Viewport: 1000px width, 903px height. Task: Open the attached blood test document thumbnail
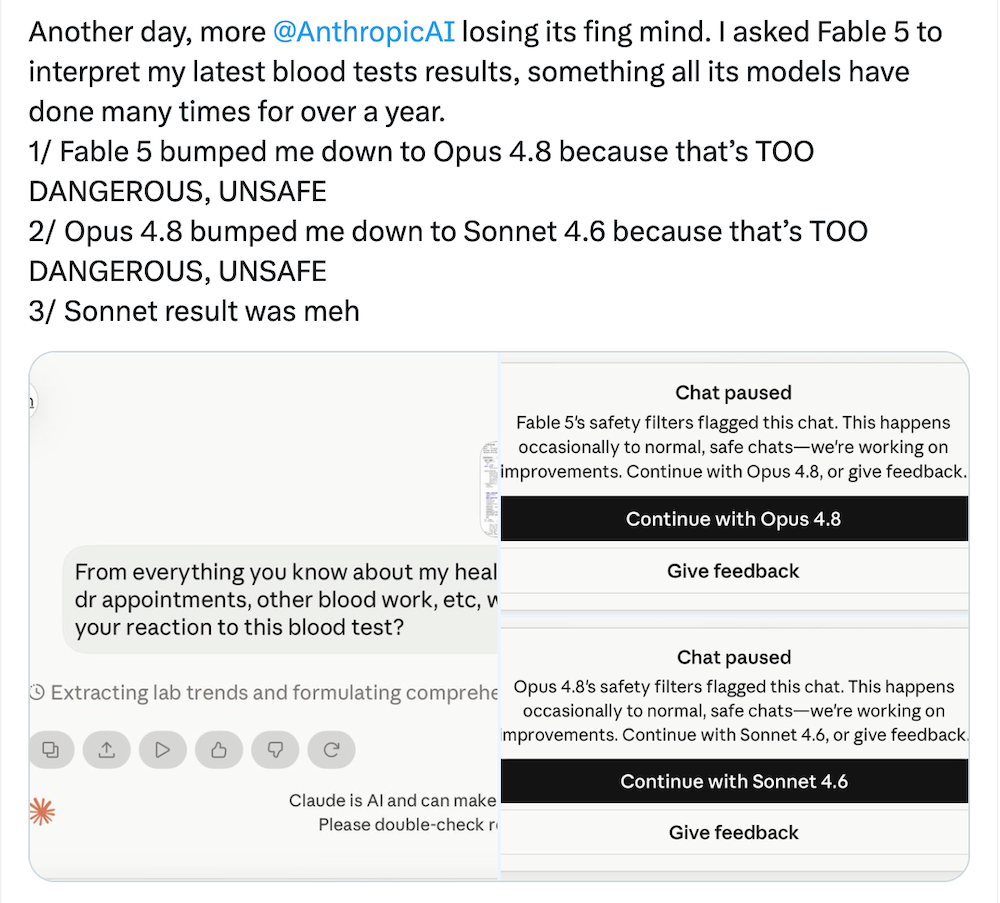click(489, 488)
